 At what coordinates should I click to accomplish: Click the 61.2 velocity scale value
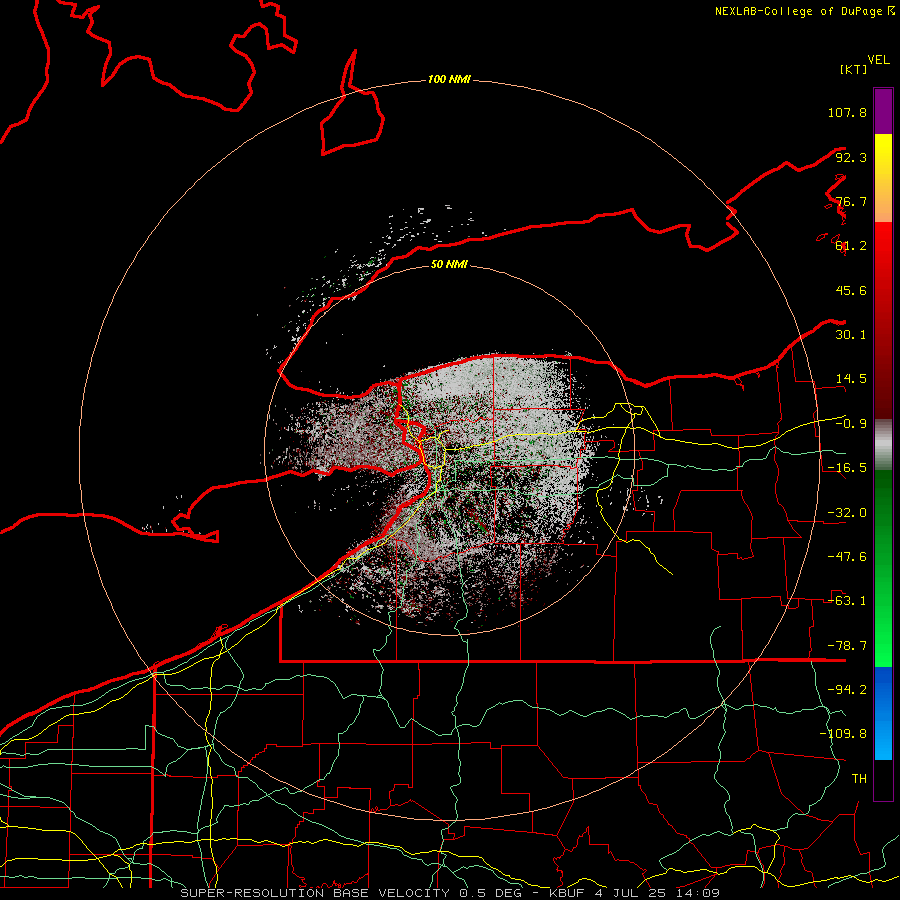click(x=851, y=246)
